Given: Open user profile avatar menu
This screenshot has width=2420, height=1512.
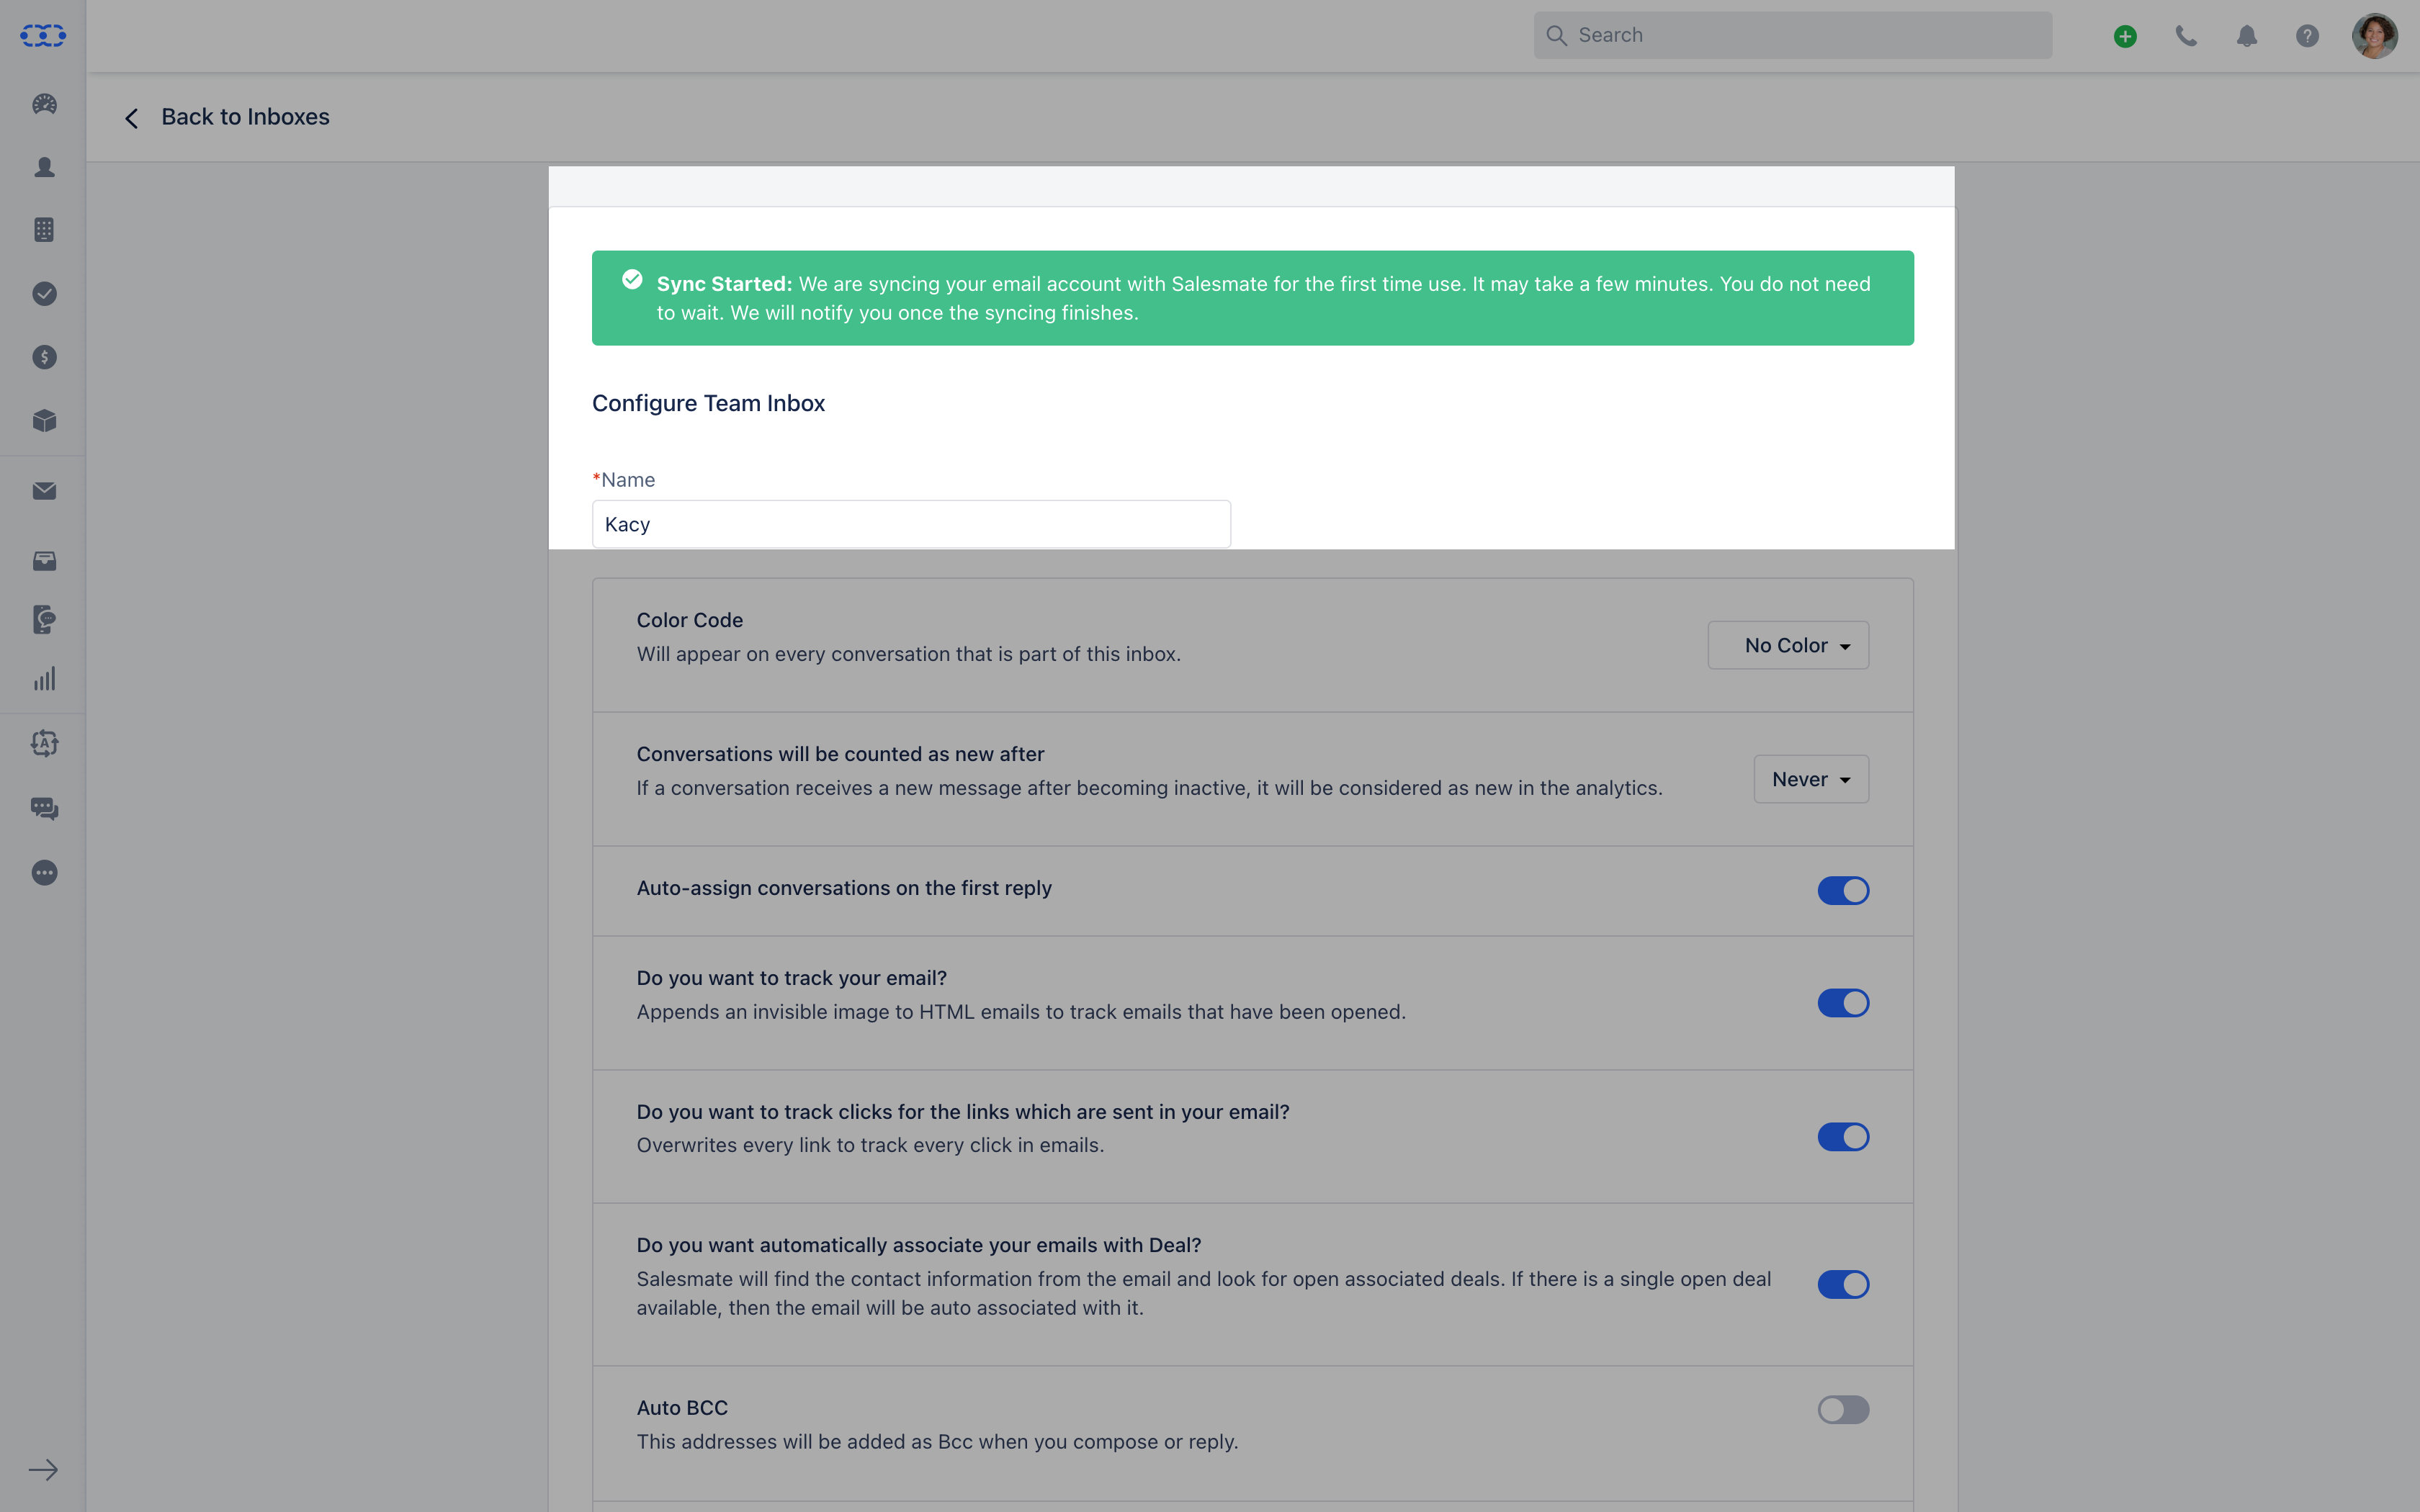Looking at the screenshot, I should (x=2374, y=36).
